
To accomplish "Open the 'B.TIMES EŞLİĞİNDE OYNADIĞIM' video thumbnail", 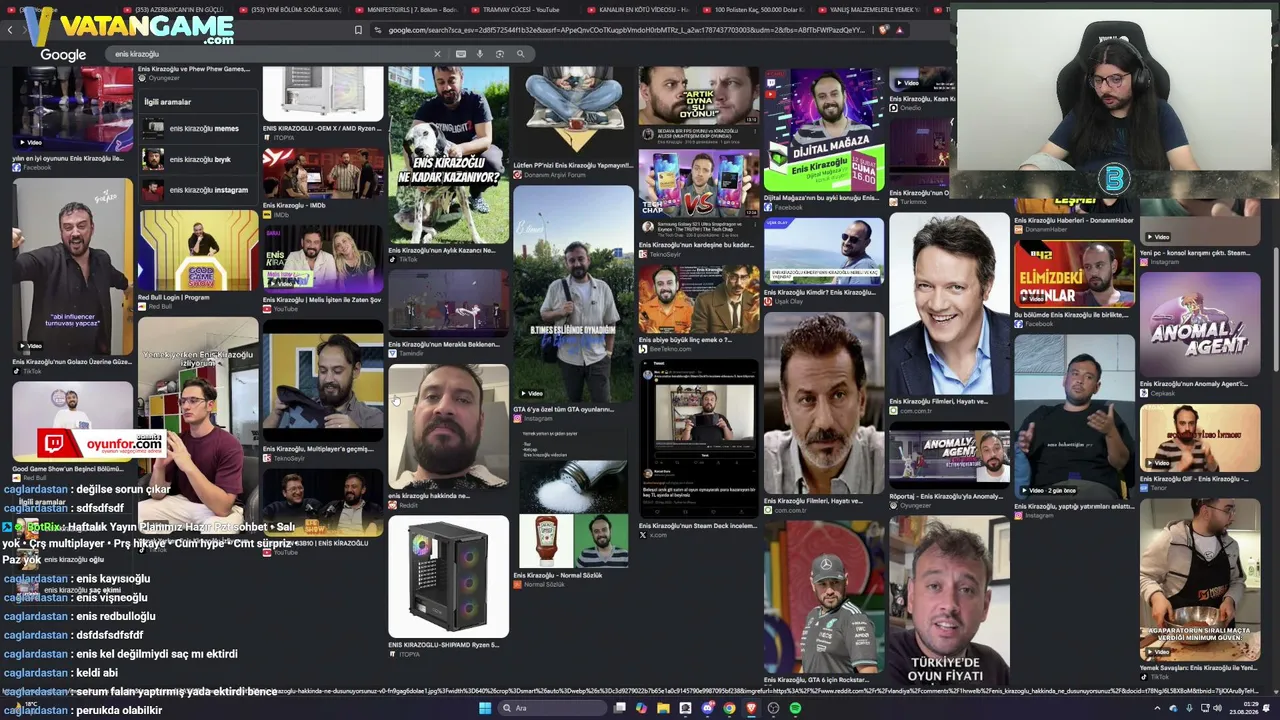I will tap(573, 293).
